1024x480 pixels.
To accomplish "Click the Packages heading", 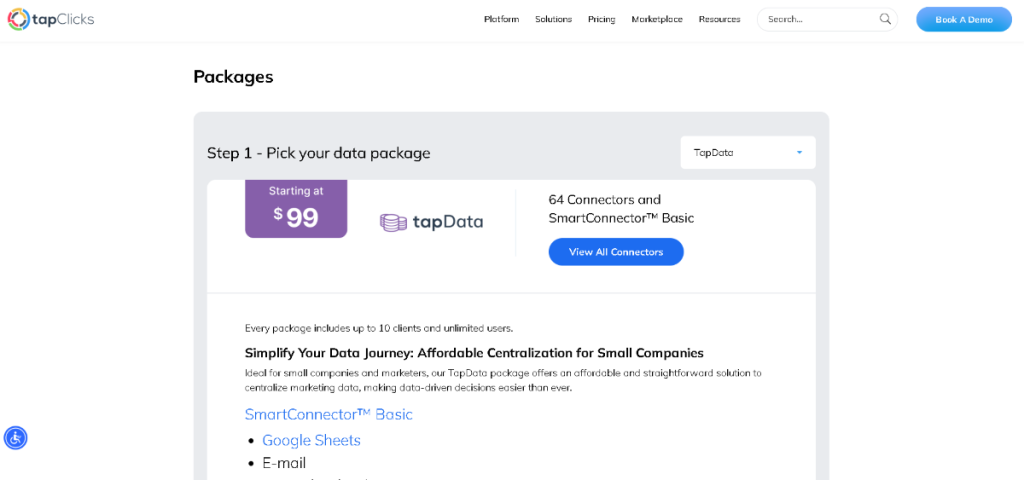I will [x=233, y=77].
